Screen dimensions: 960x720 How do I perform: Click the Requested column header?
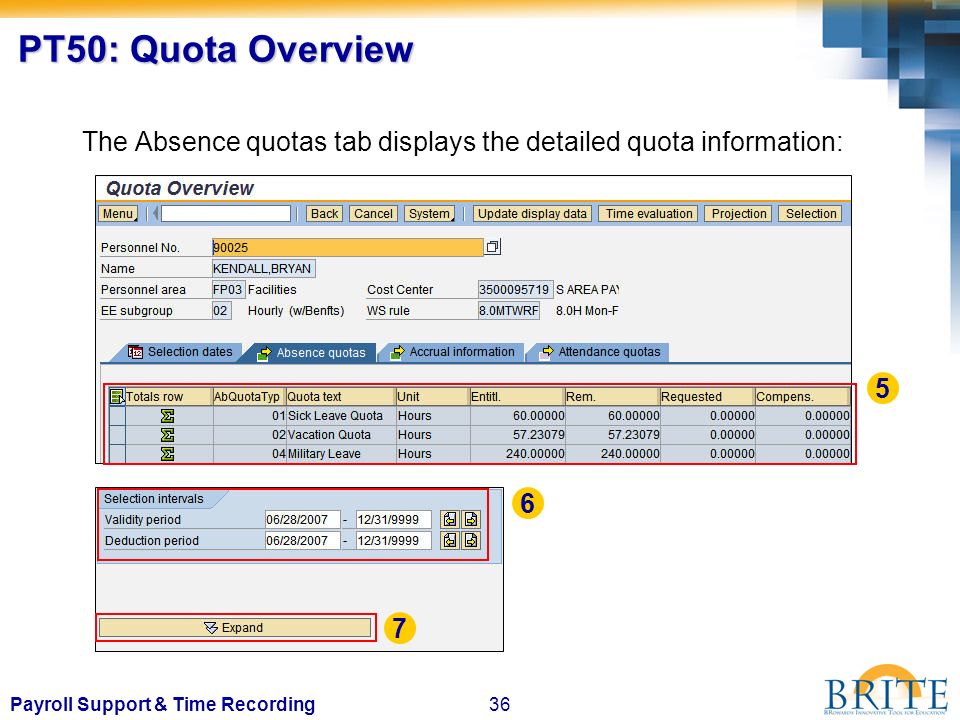point(707,397)
